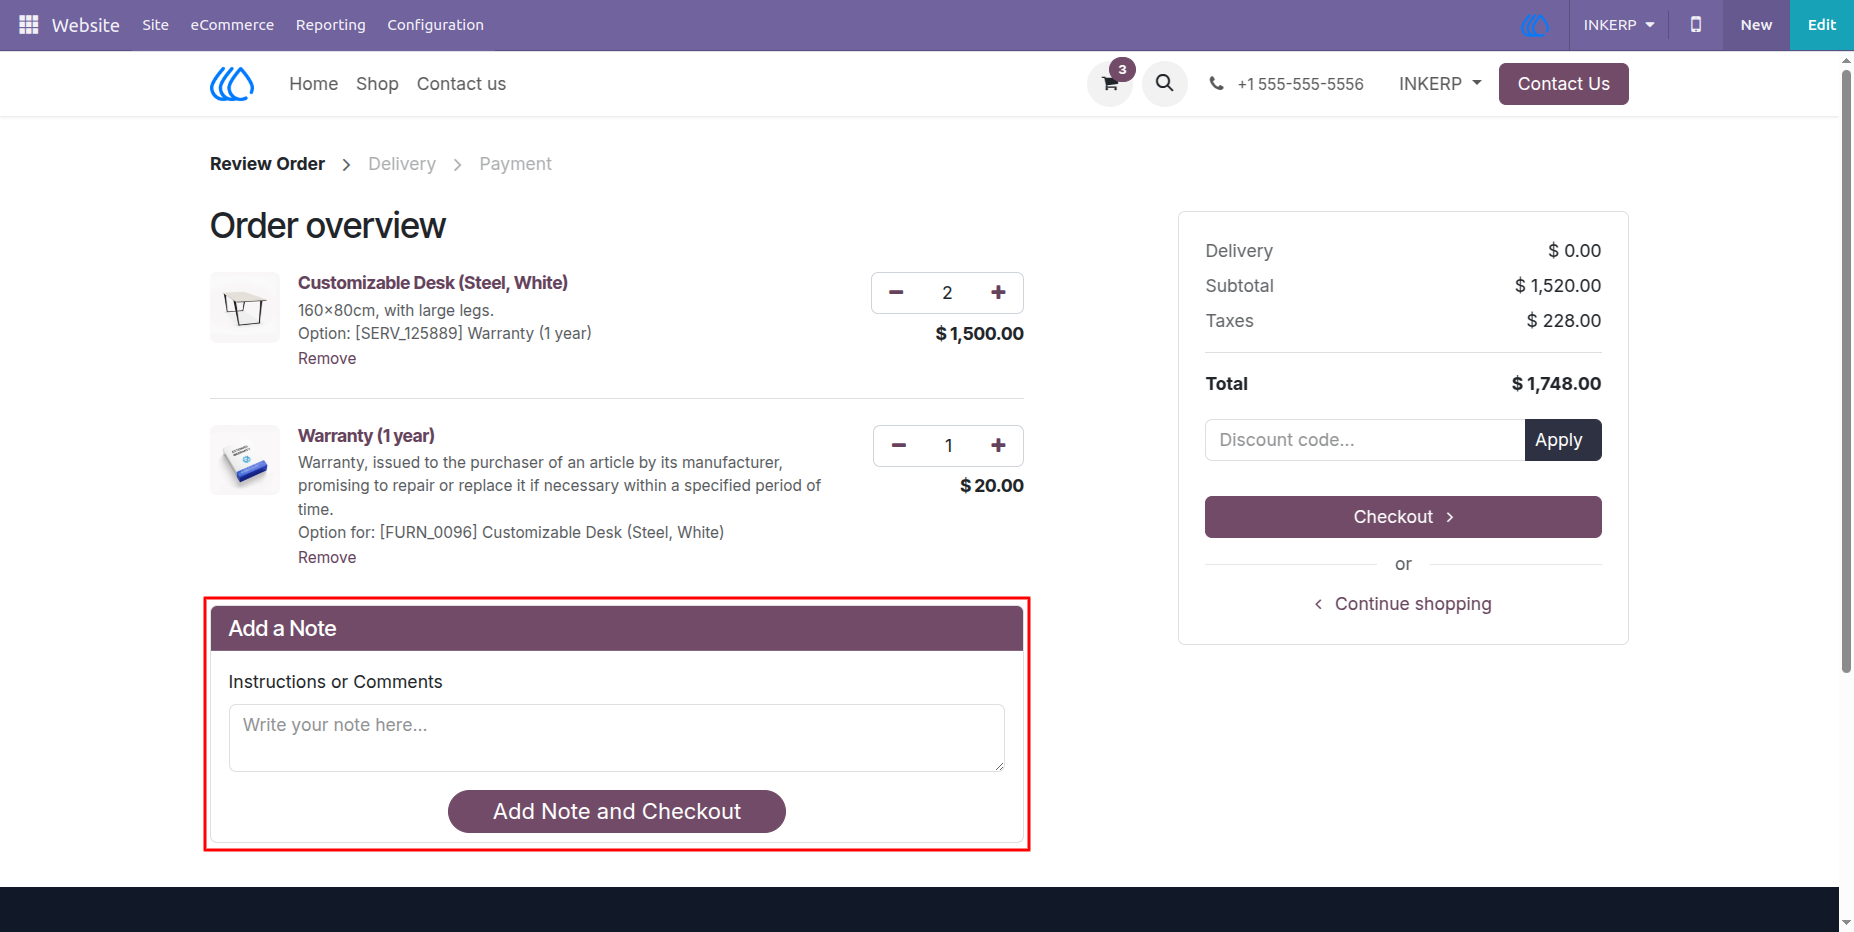Go to the Home page link

tap(314, 84)
